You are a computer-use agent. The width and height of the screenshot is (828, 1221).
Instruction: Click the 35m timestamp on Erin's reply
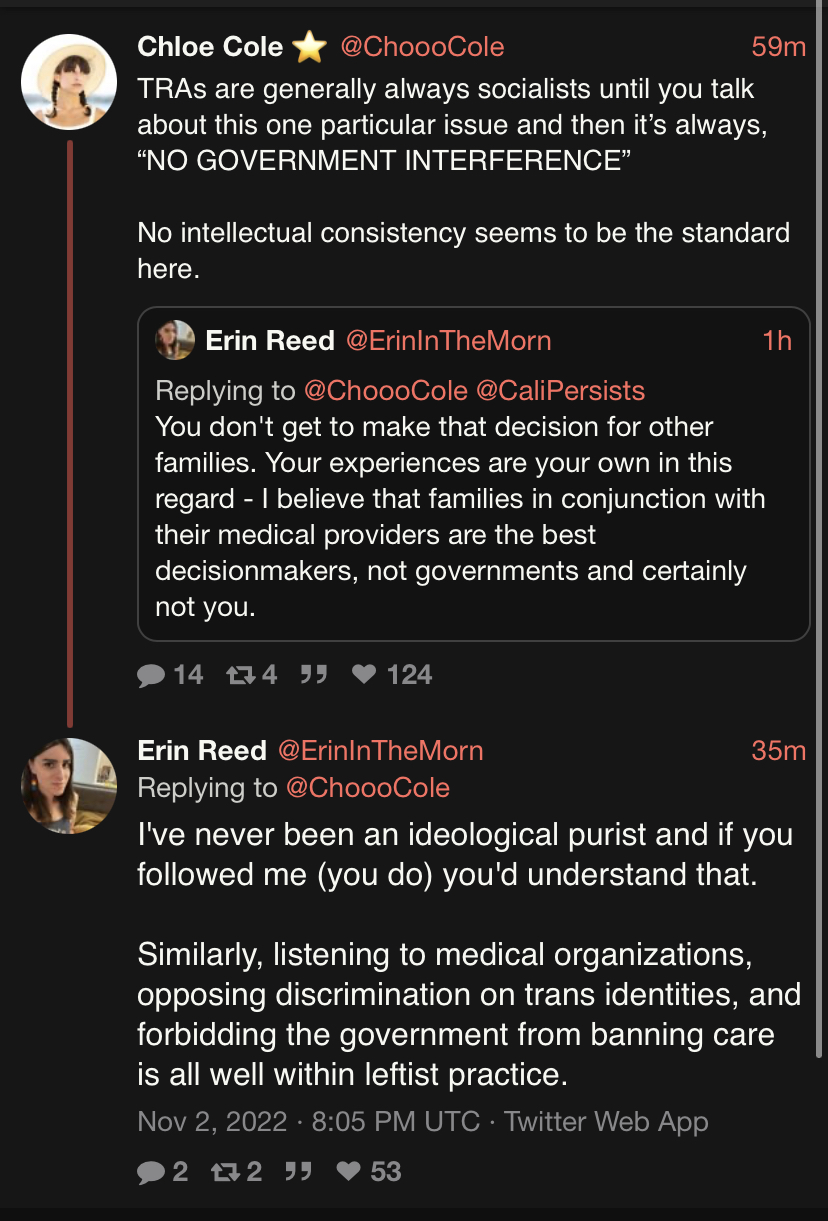click(x=778, y=750)
